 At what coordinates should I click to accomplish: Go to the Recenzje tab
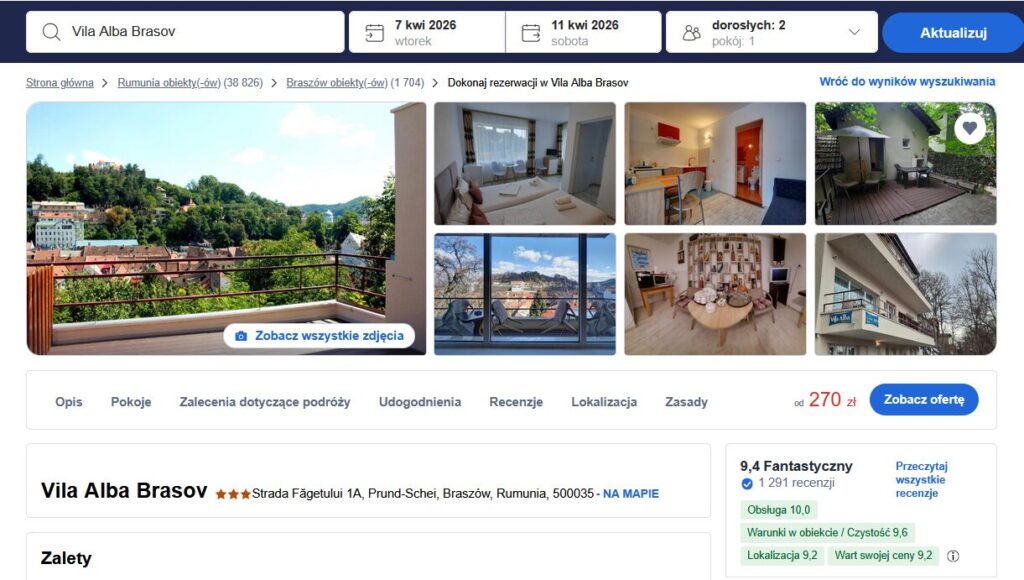[x=516, y=402]
